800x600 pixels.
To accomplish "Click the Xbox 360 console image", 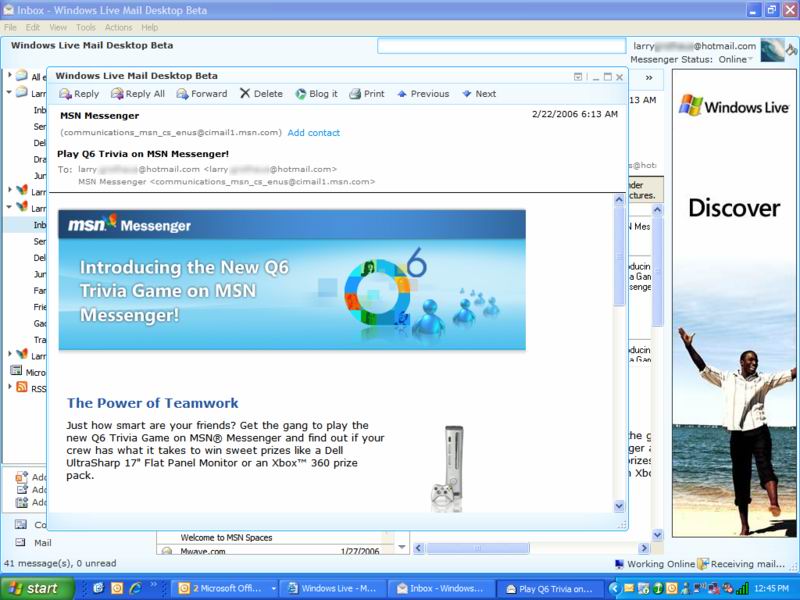I will (448, 468).
